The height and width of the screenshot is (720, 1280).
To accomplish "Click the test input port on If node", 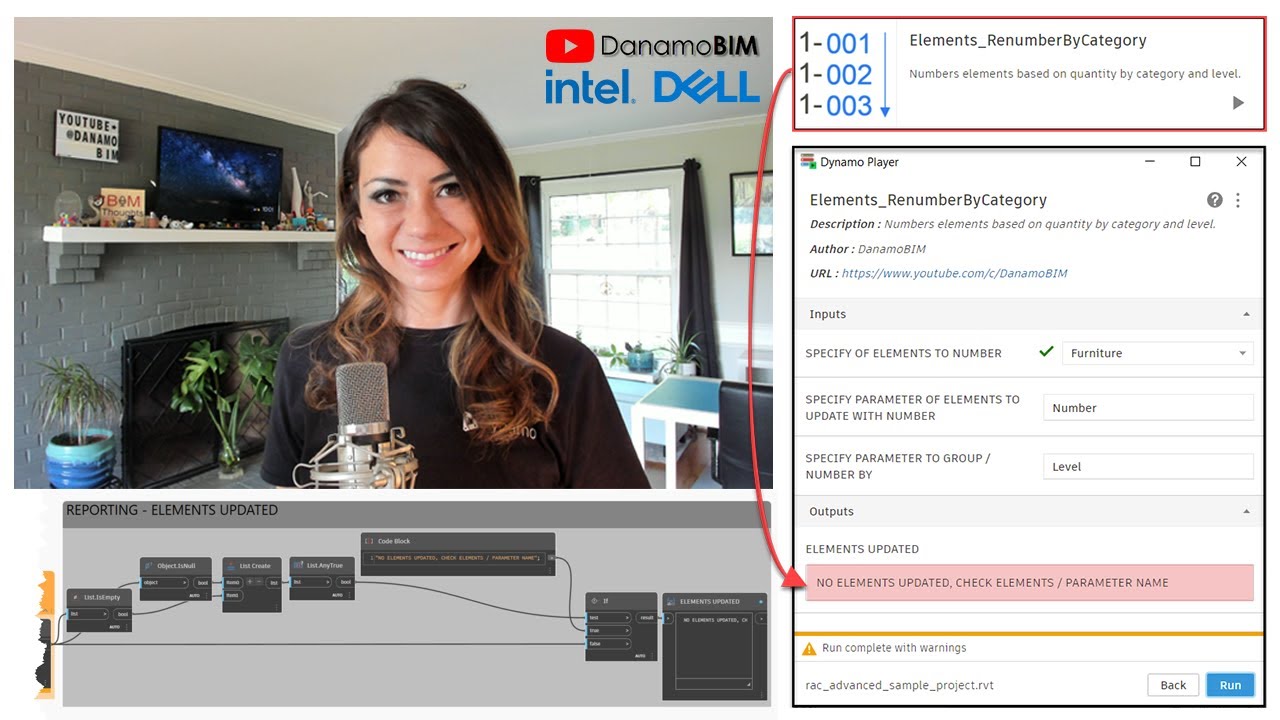I will [608, 617].
